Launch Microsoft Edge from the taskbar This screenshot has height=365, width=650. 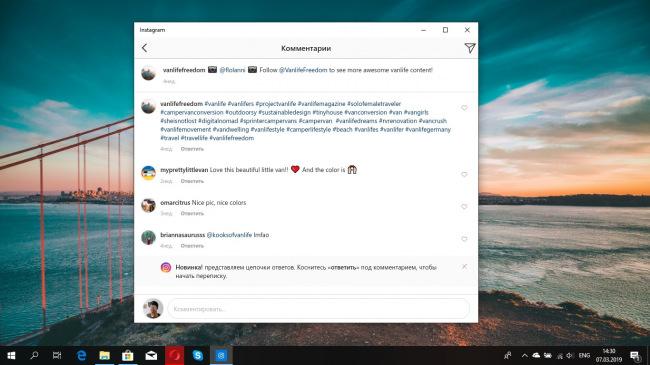coord(82,355)
